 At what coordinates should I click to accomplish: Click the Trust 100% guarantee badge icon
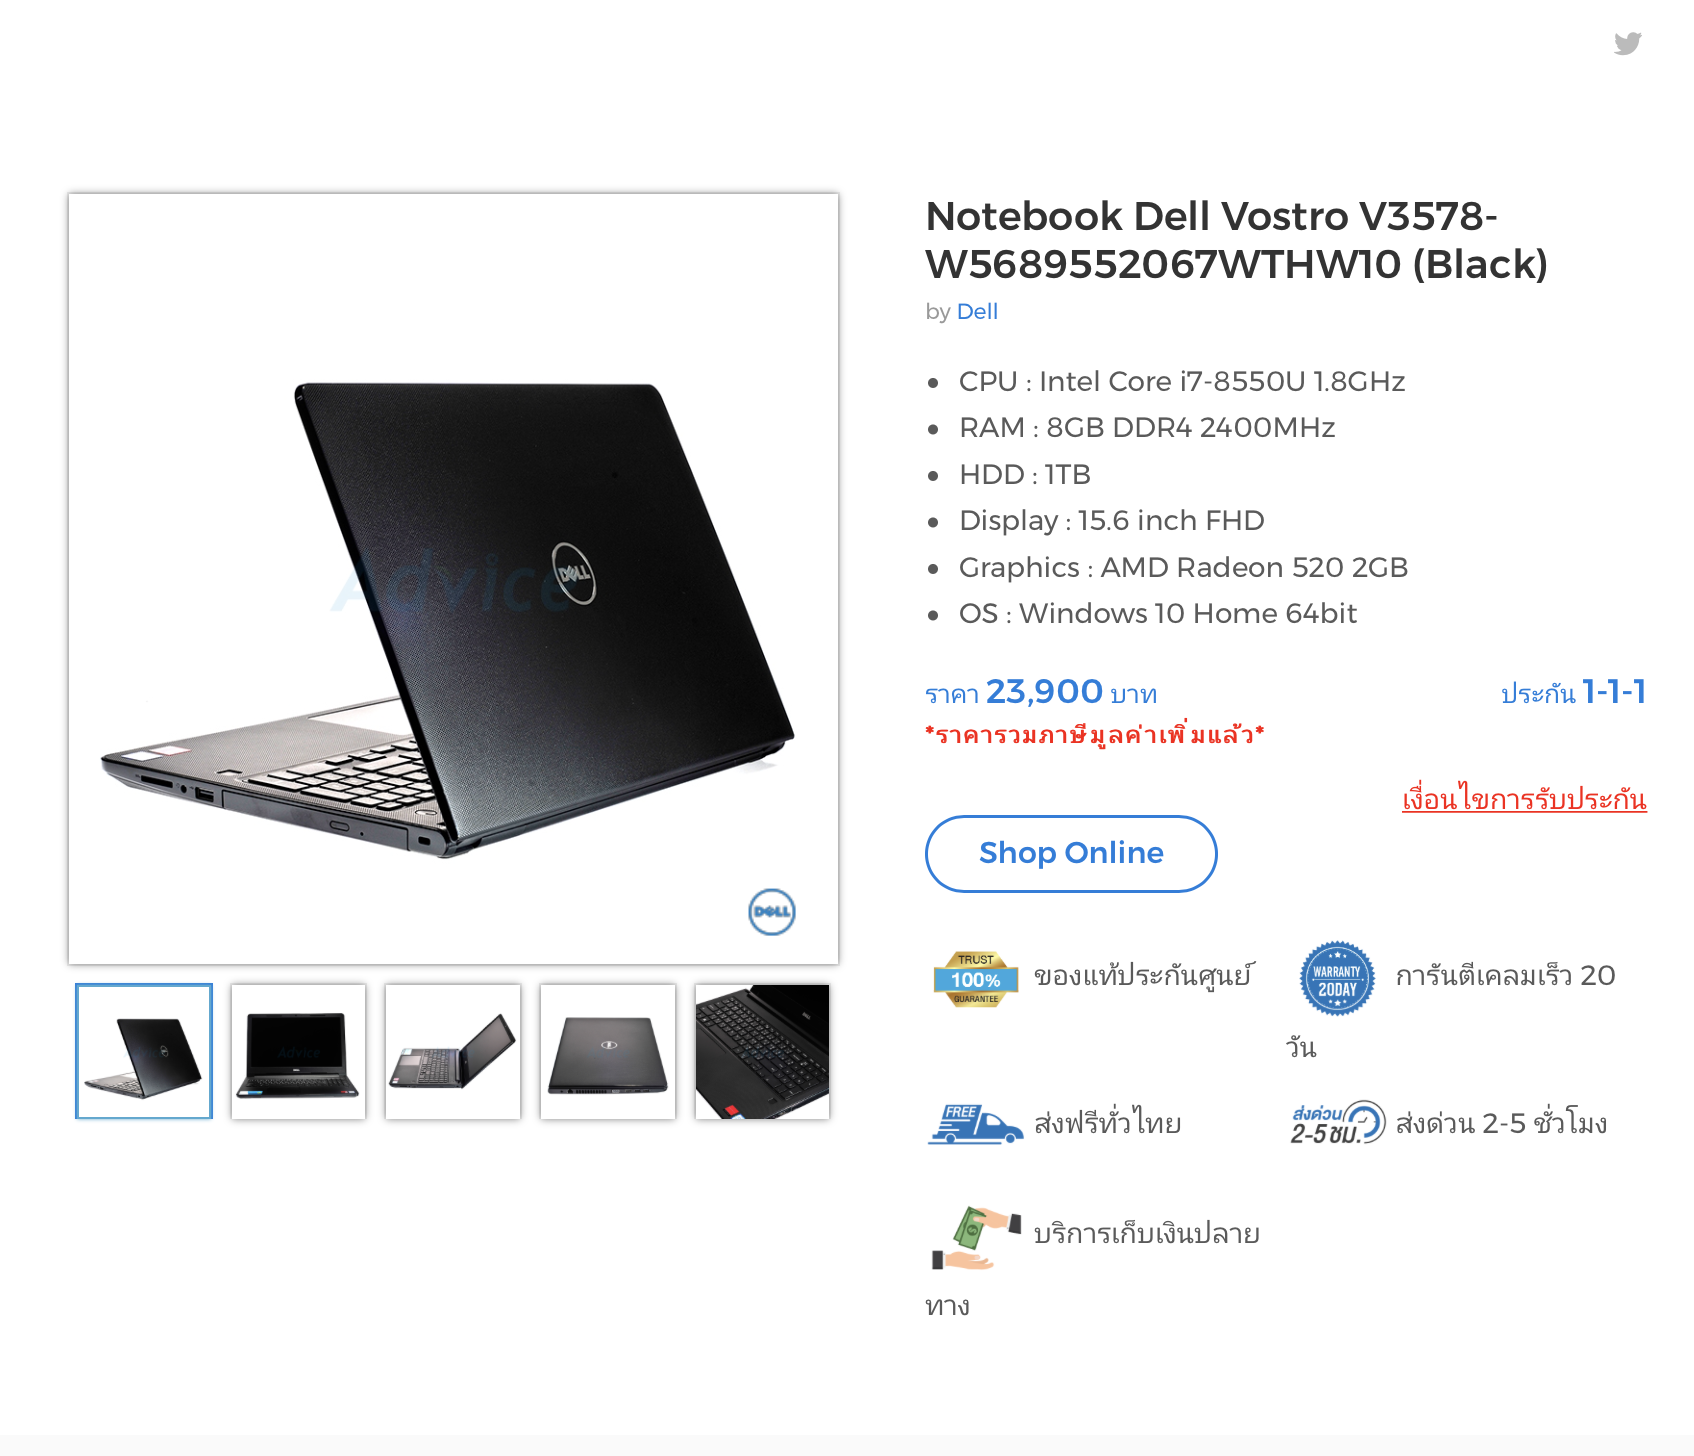pos(976,979)
